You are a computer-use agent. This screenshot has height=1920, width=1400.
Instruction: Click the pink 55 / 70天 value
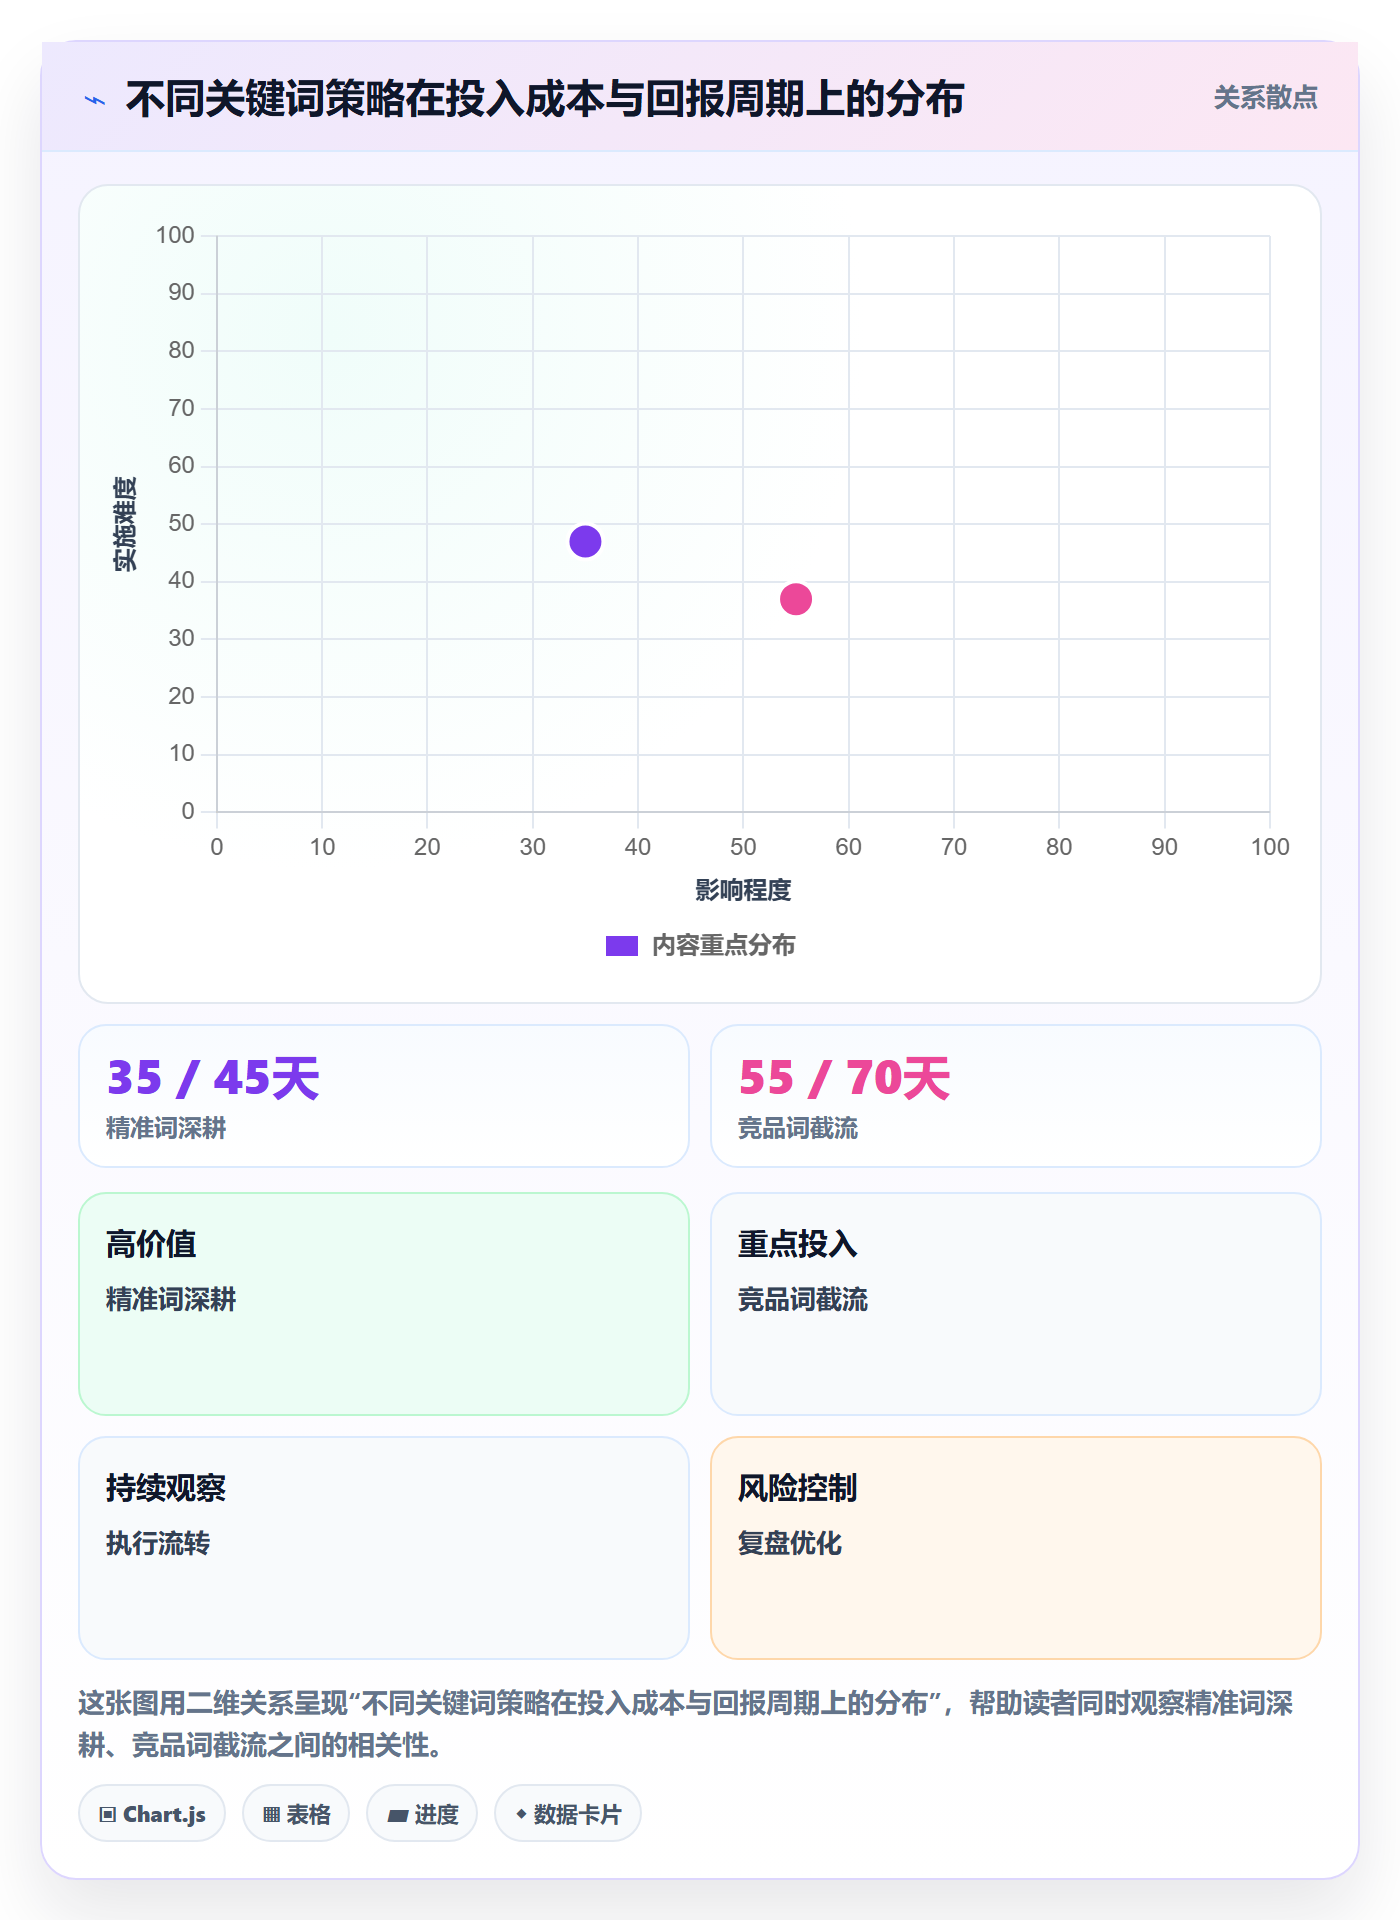845,1078
